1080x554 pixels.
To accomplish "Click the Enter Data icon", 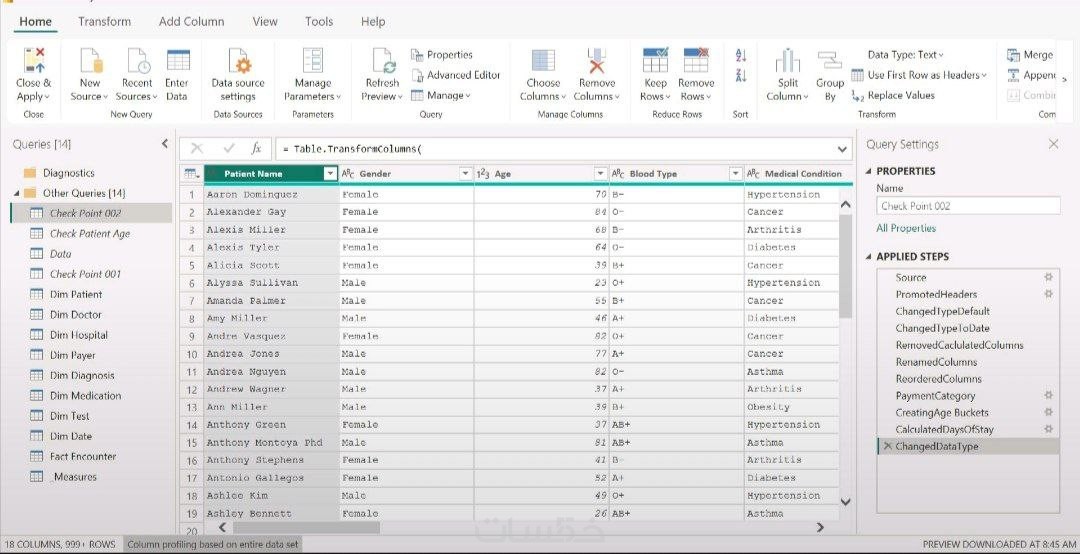I will coord(178,60).
